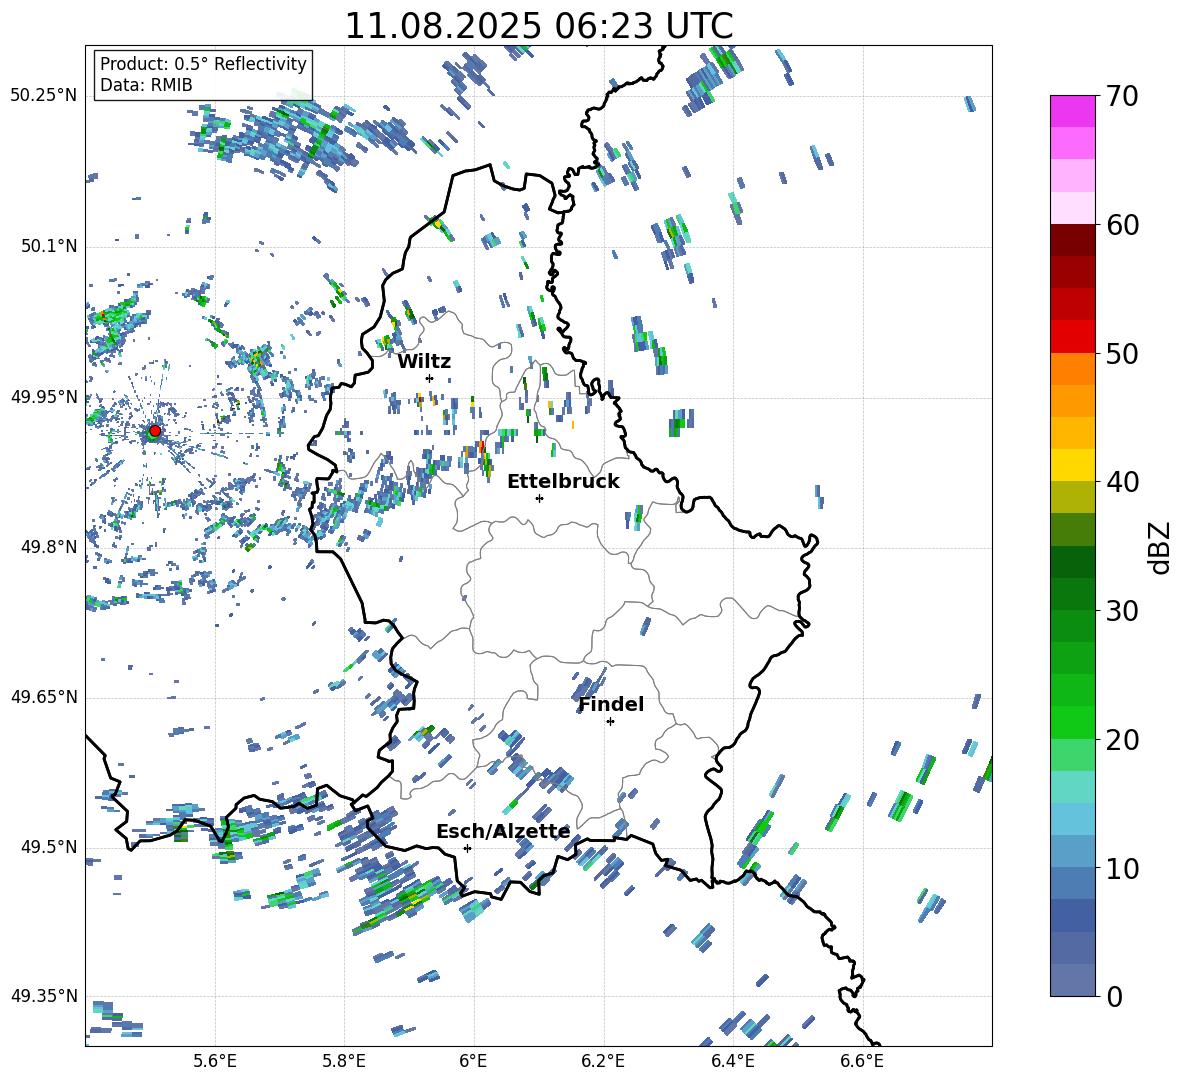Click the Esch/Alzette city label
Viewport: 1184px width, 1081px height.
[503, 831]
